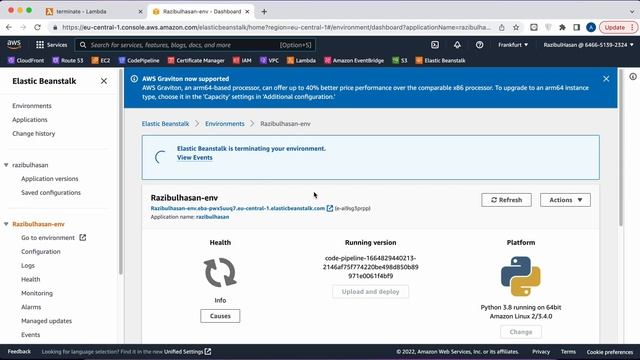This screenshot has height=360, width=640.
Task: Open CloudFront bookmark shortcut
Action: pyautogui.click(x=26, y=60)
